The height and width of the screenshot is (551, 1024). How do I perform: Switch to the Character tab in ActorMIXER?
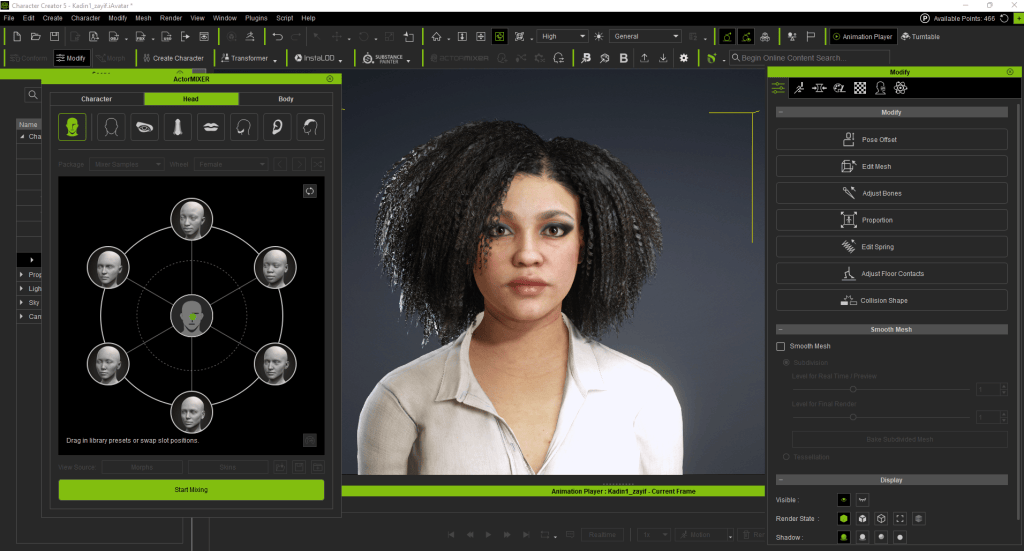click(x=97, y=99)
